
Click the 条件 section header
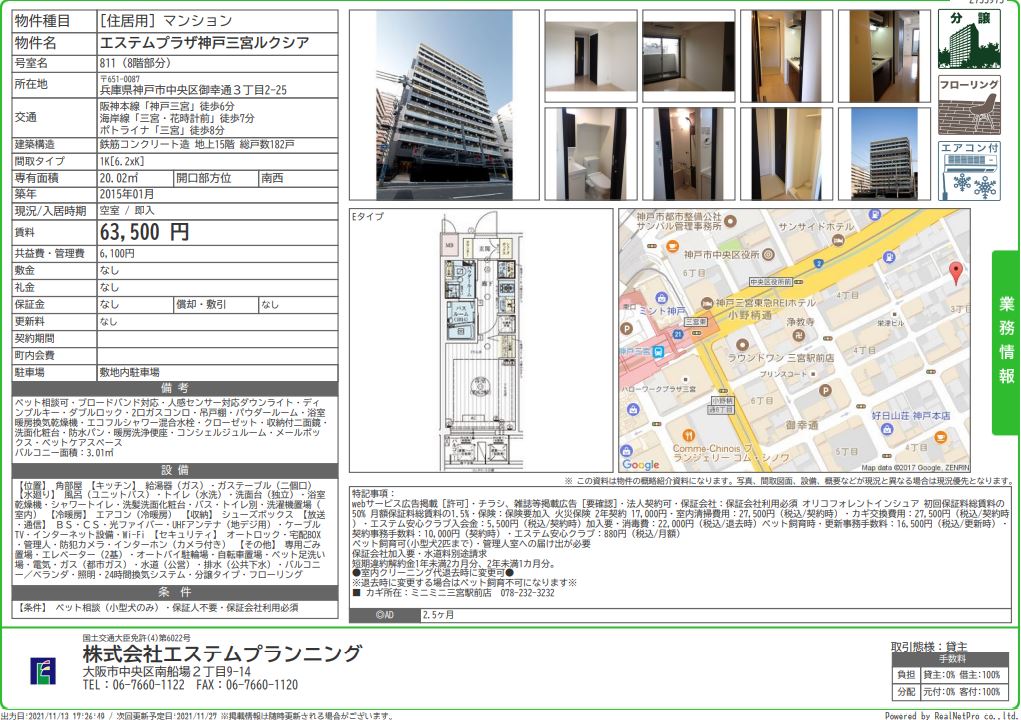pos(175,592)
